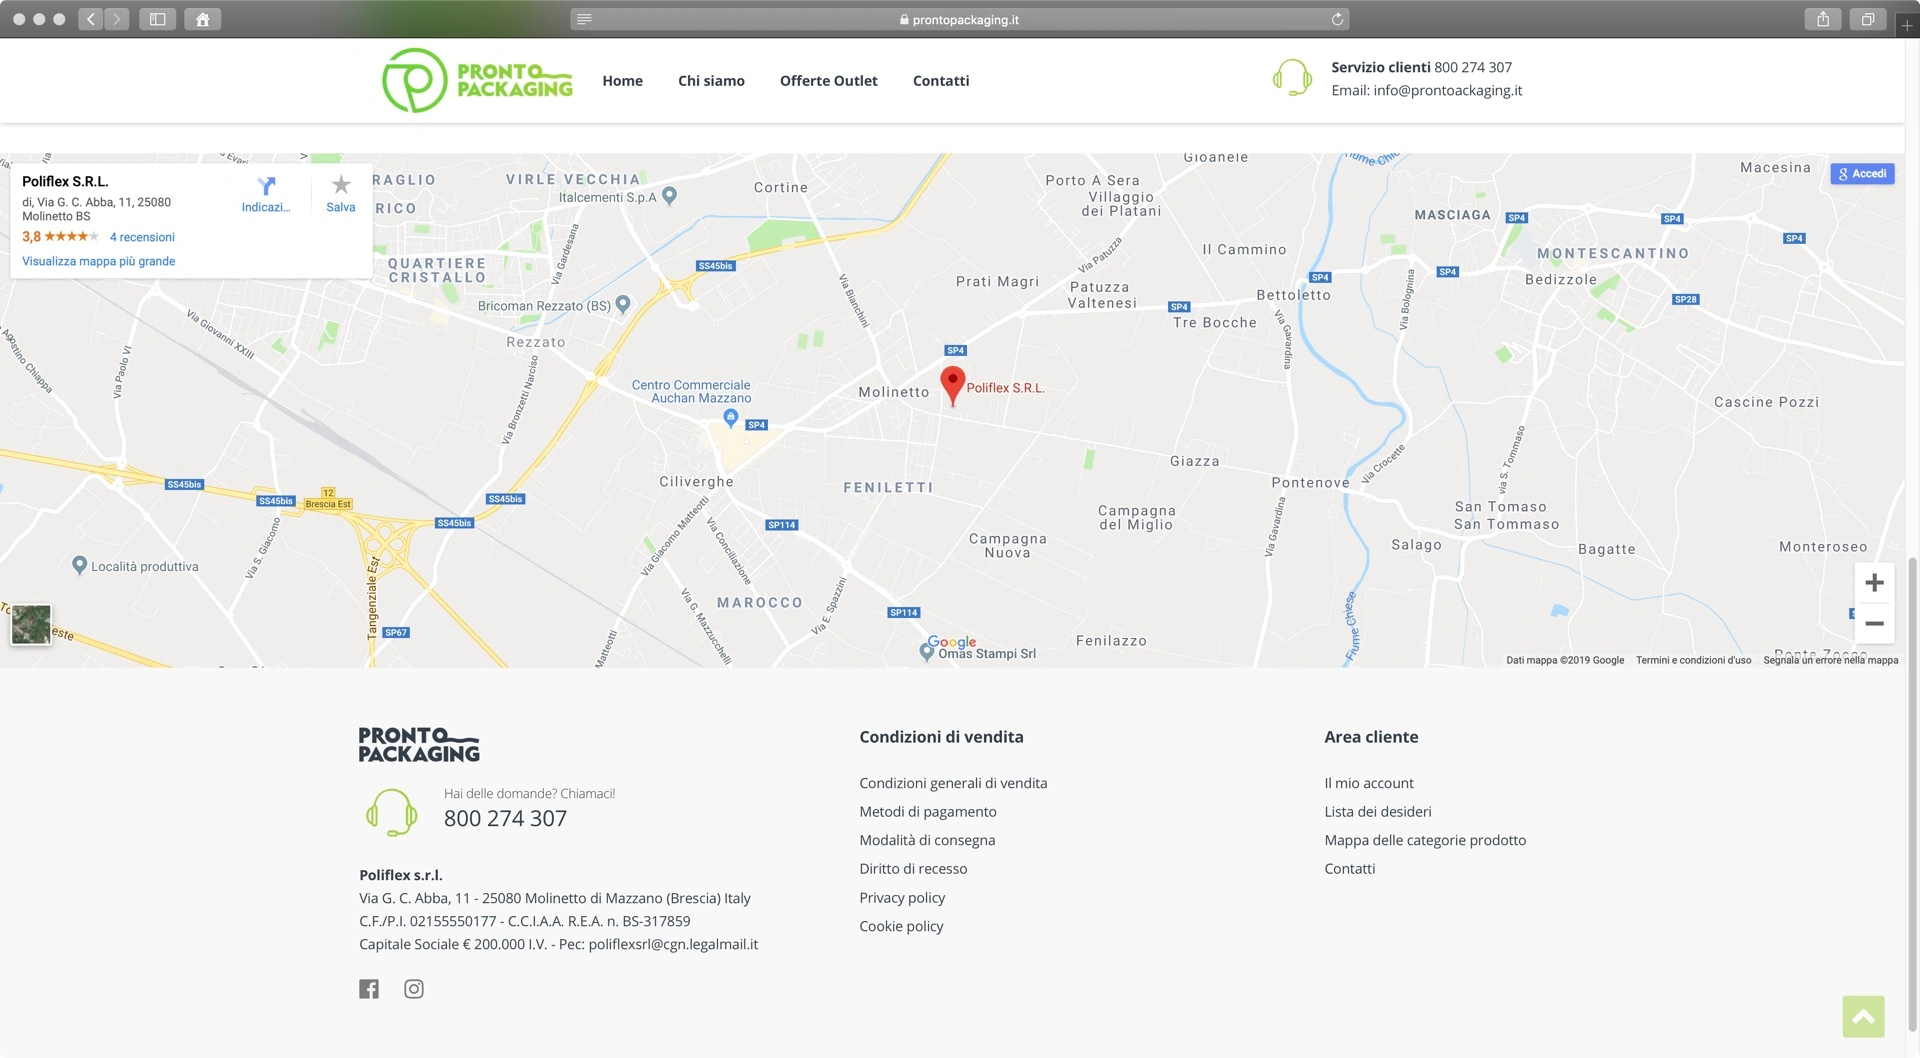Open the Cookie policy link

pyautogui.click(x=901, y=926)
